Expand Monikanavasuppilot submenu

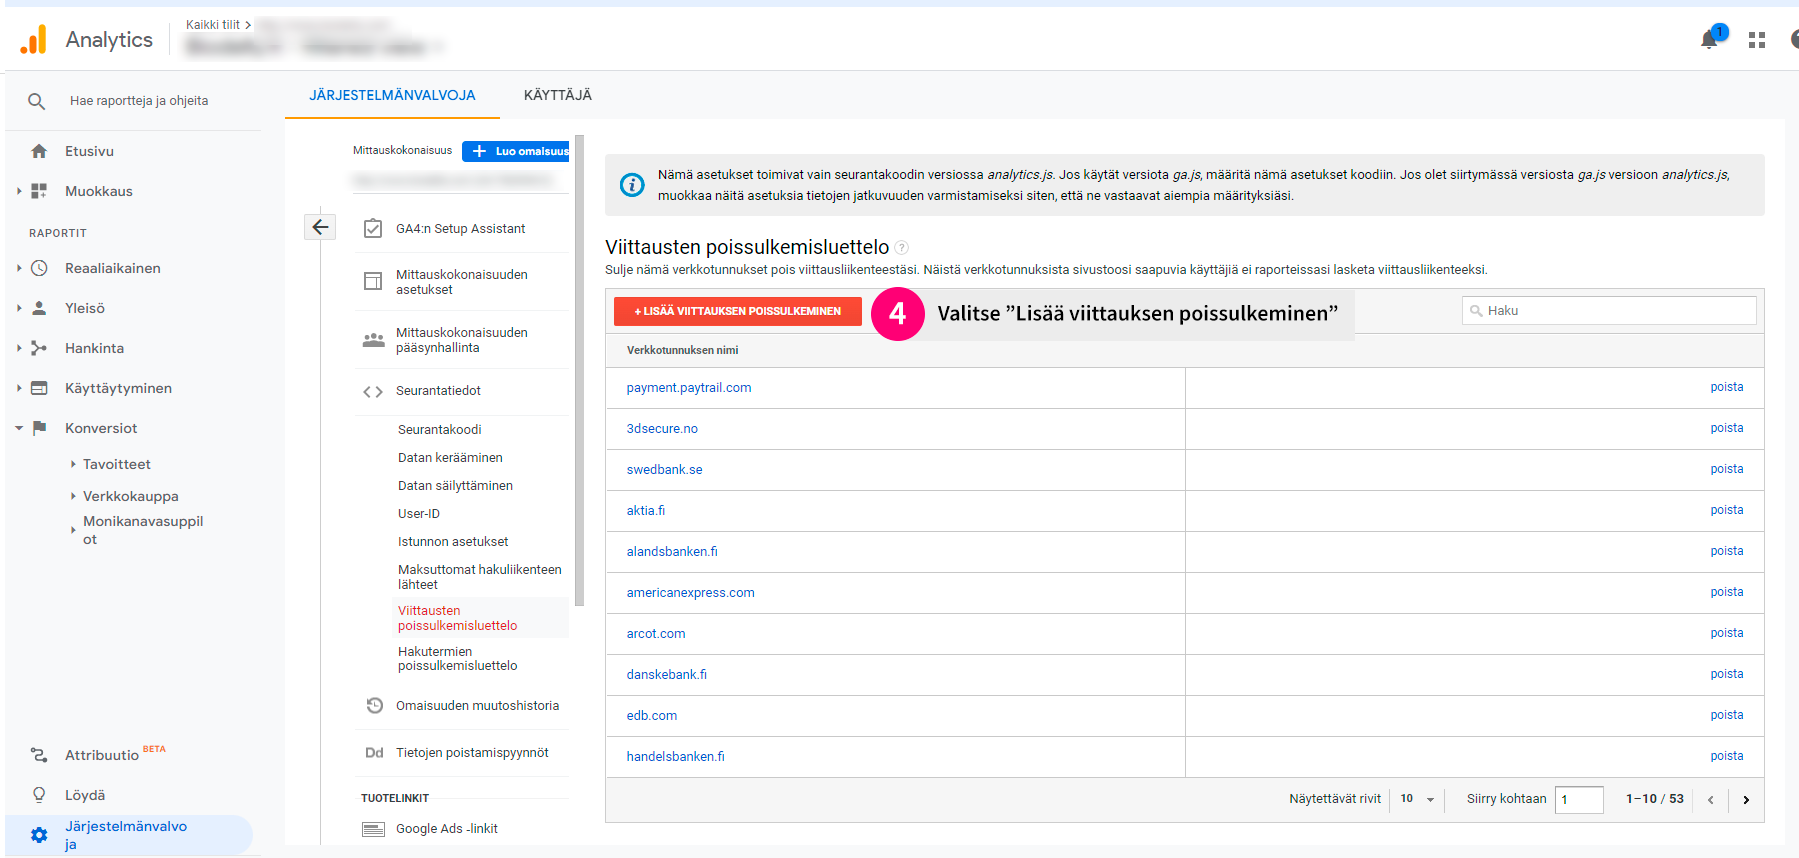[x=73, y=530]
